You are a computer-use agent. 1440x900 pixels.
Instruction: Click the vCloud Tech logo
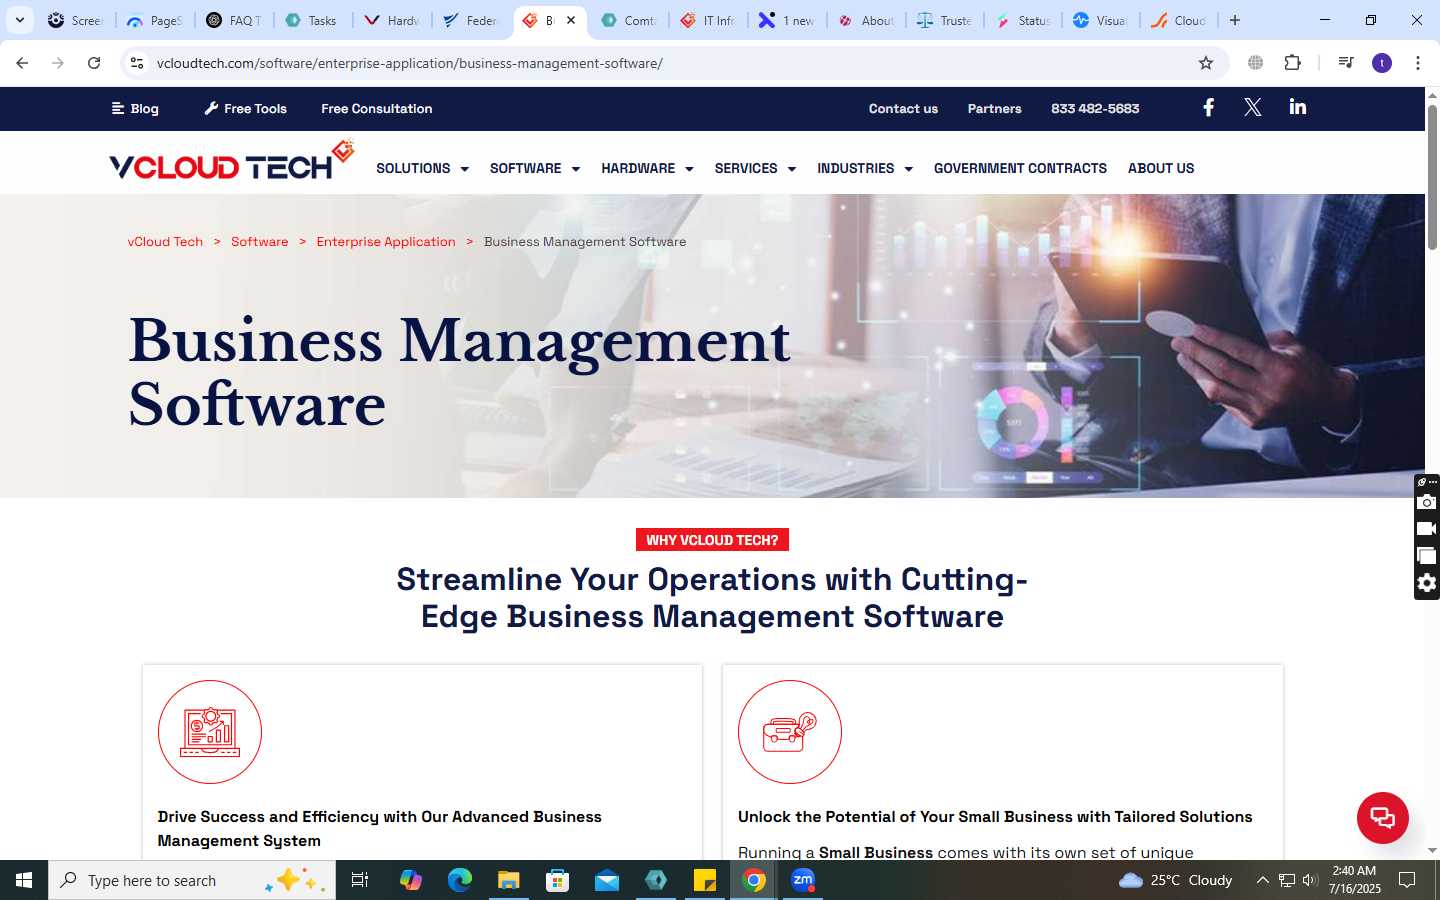(232, 162)
